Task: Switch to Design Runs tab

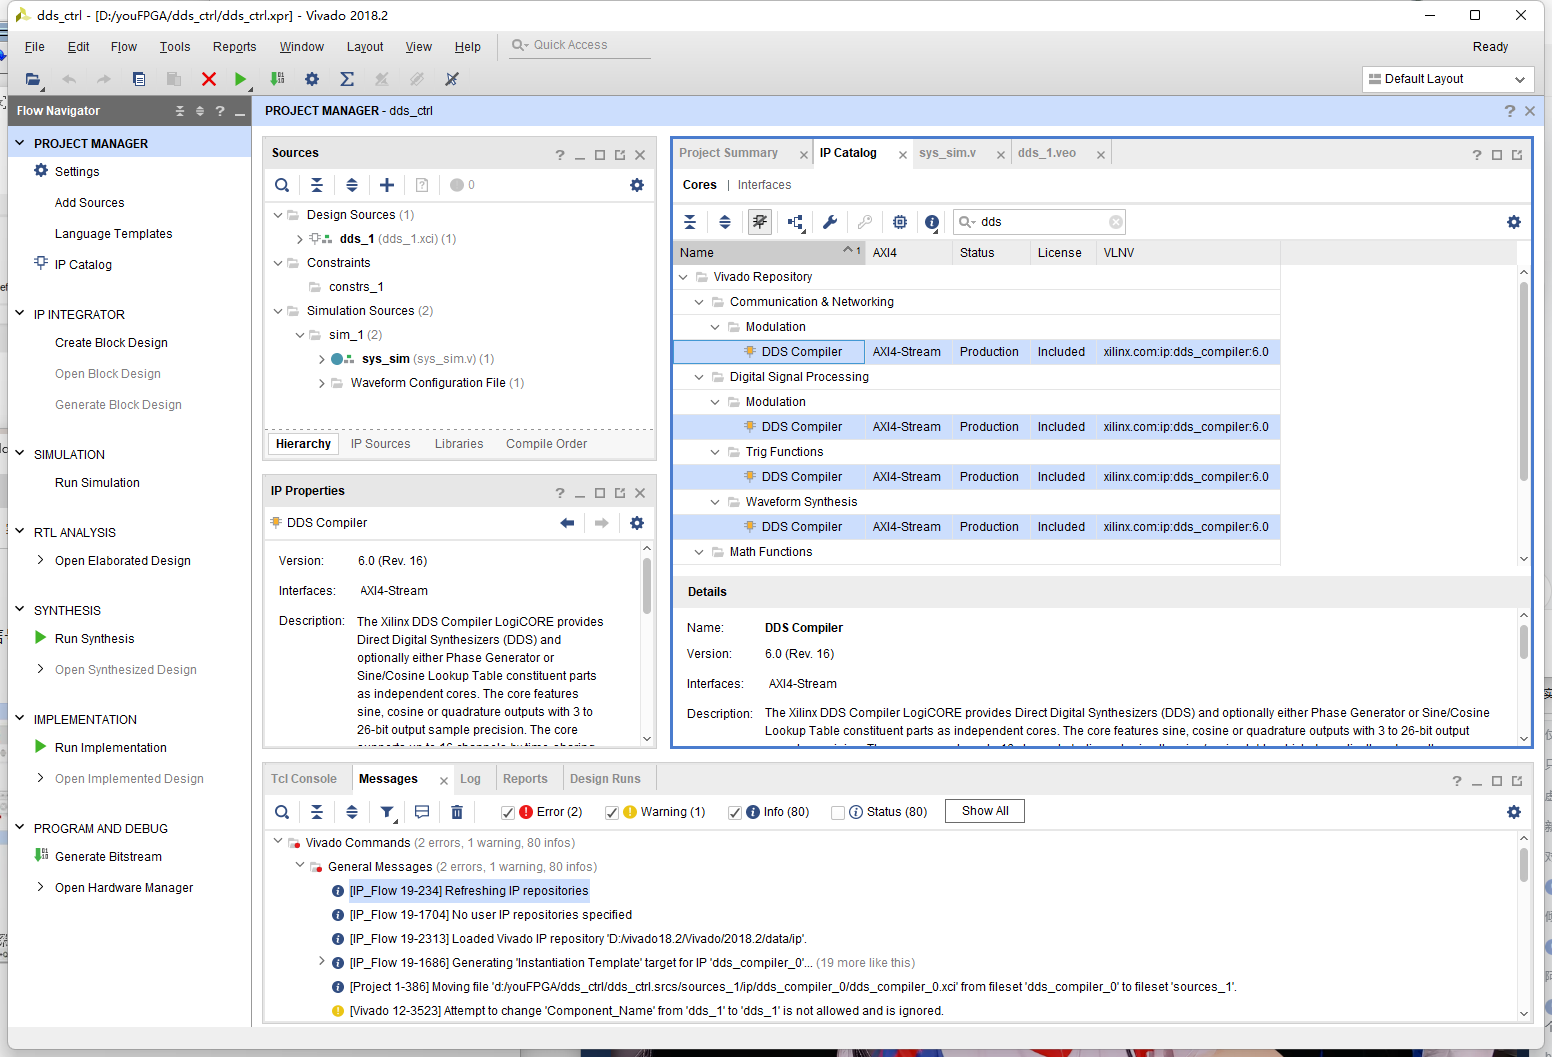Action: pyautogui.click(x=605, y=779)
